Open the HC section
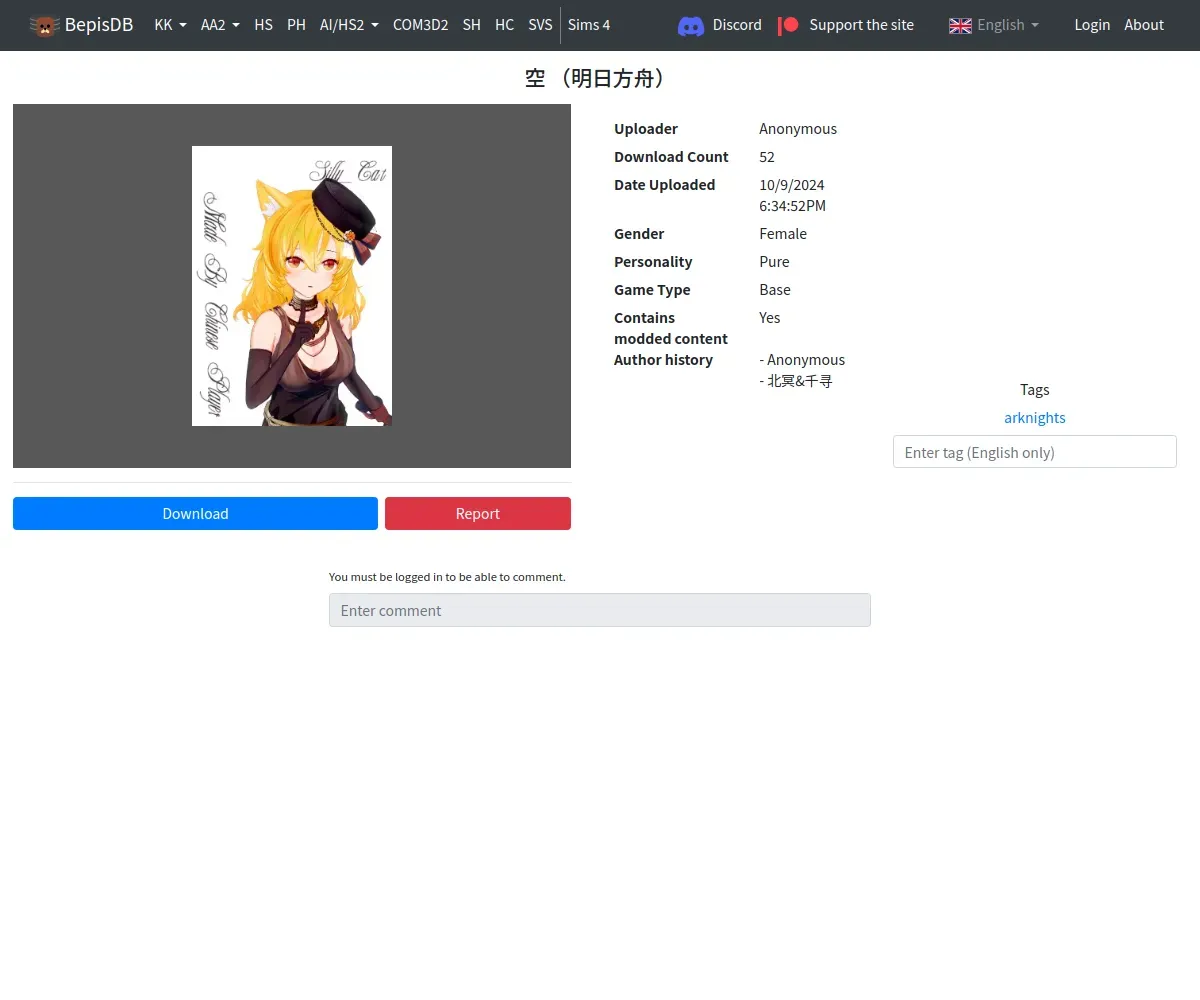The width and height of the screenshot is (1200, 1000). point(504,25)
